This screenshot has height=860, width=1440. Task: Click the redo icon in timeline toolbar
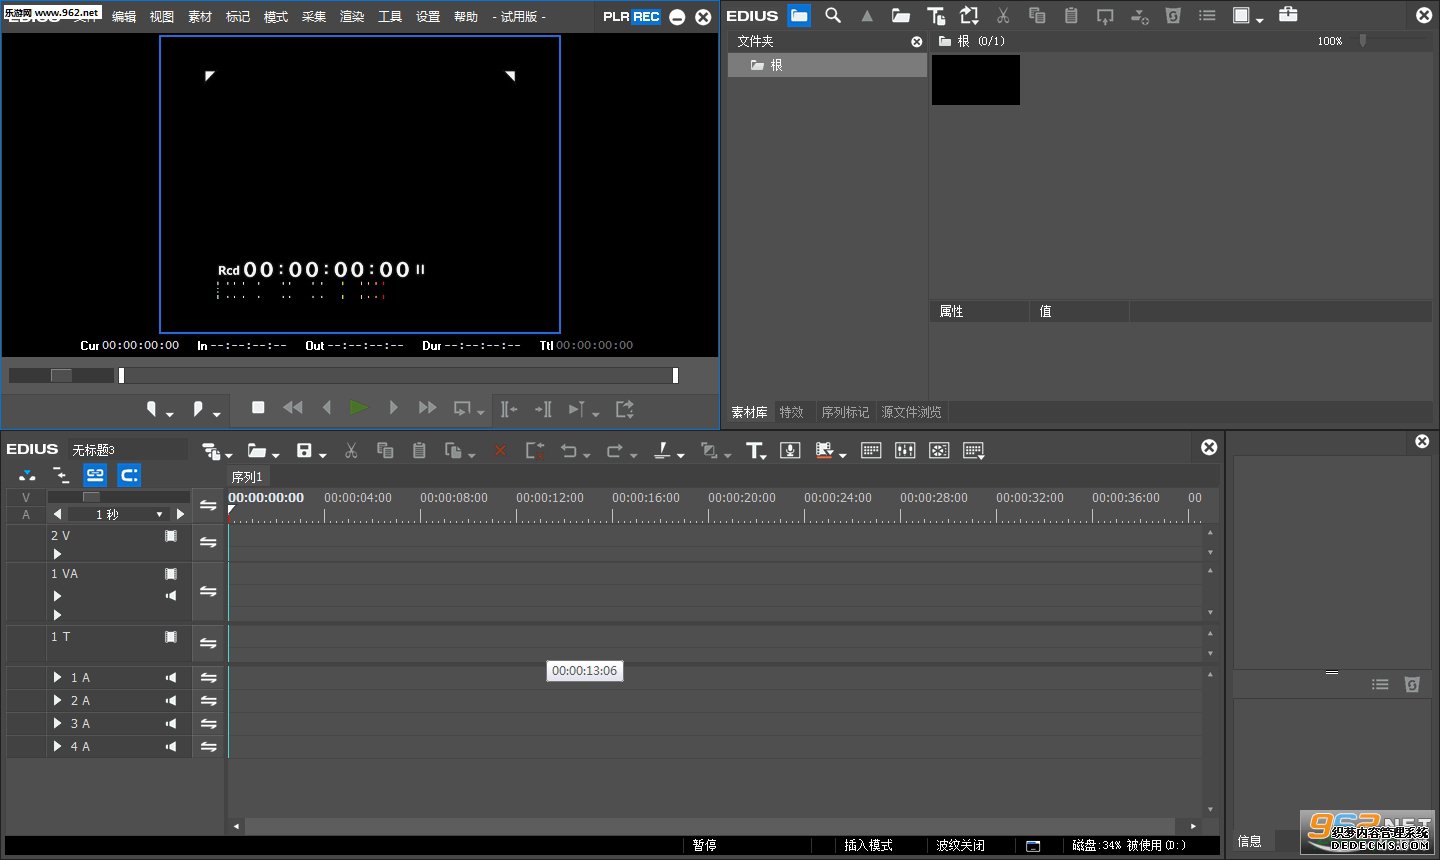614,451
